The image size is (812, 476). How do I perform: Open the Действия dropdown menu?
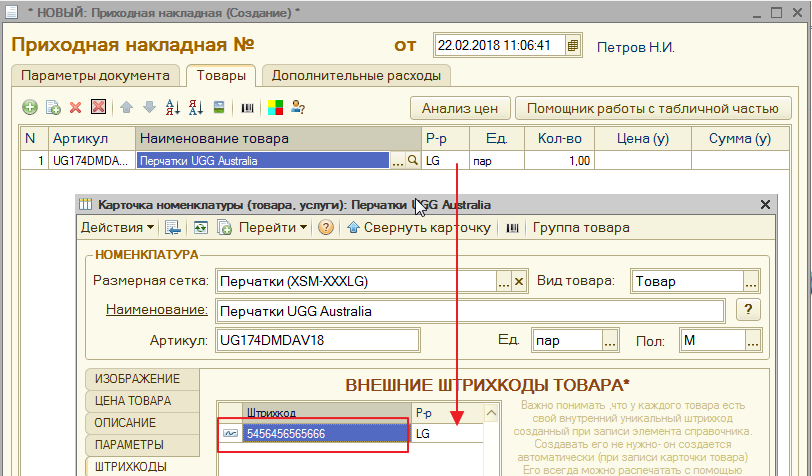pyautogui.click(x=117, y=227)
